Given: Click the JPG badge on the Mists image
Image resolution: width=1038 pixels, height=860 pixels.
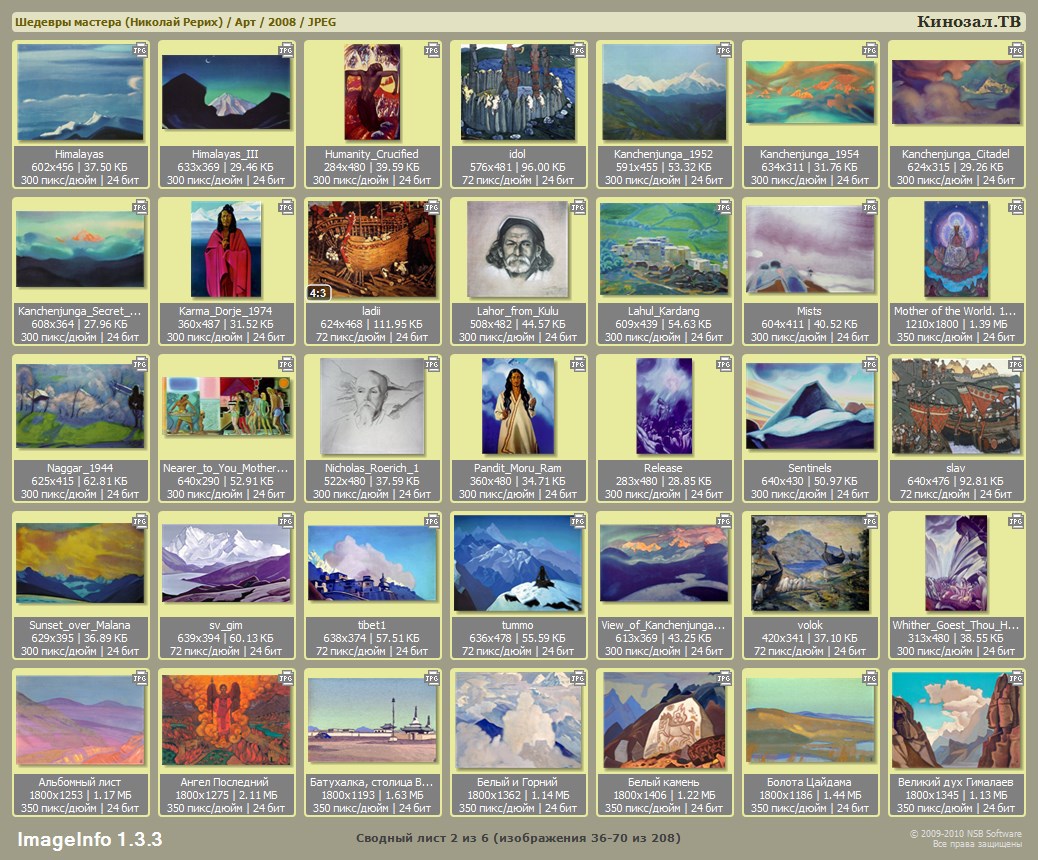Looking at the screenshot, I should (x=870, y=207).
